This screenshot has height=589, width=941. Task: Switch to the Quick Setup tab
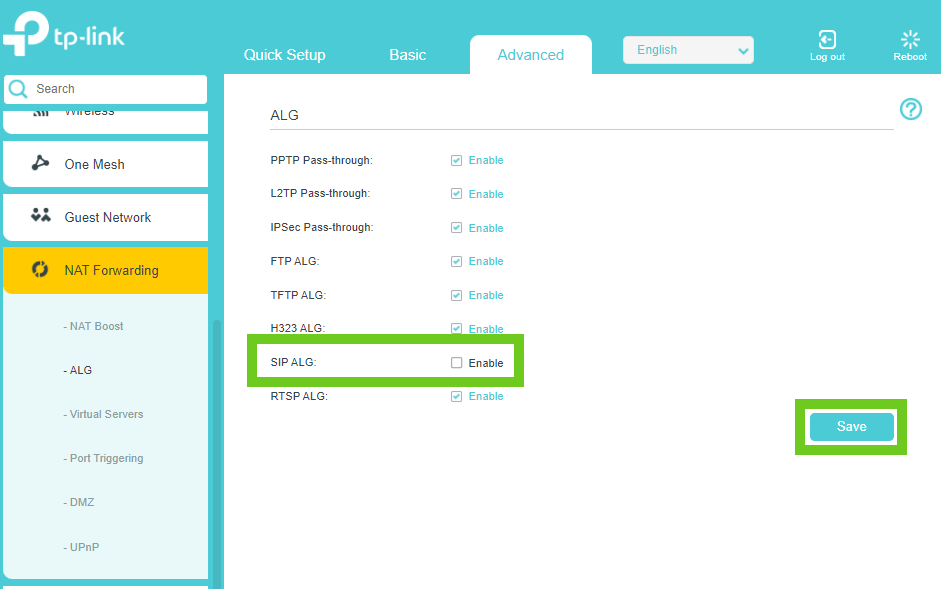tap(284, 55)
